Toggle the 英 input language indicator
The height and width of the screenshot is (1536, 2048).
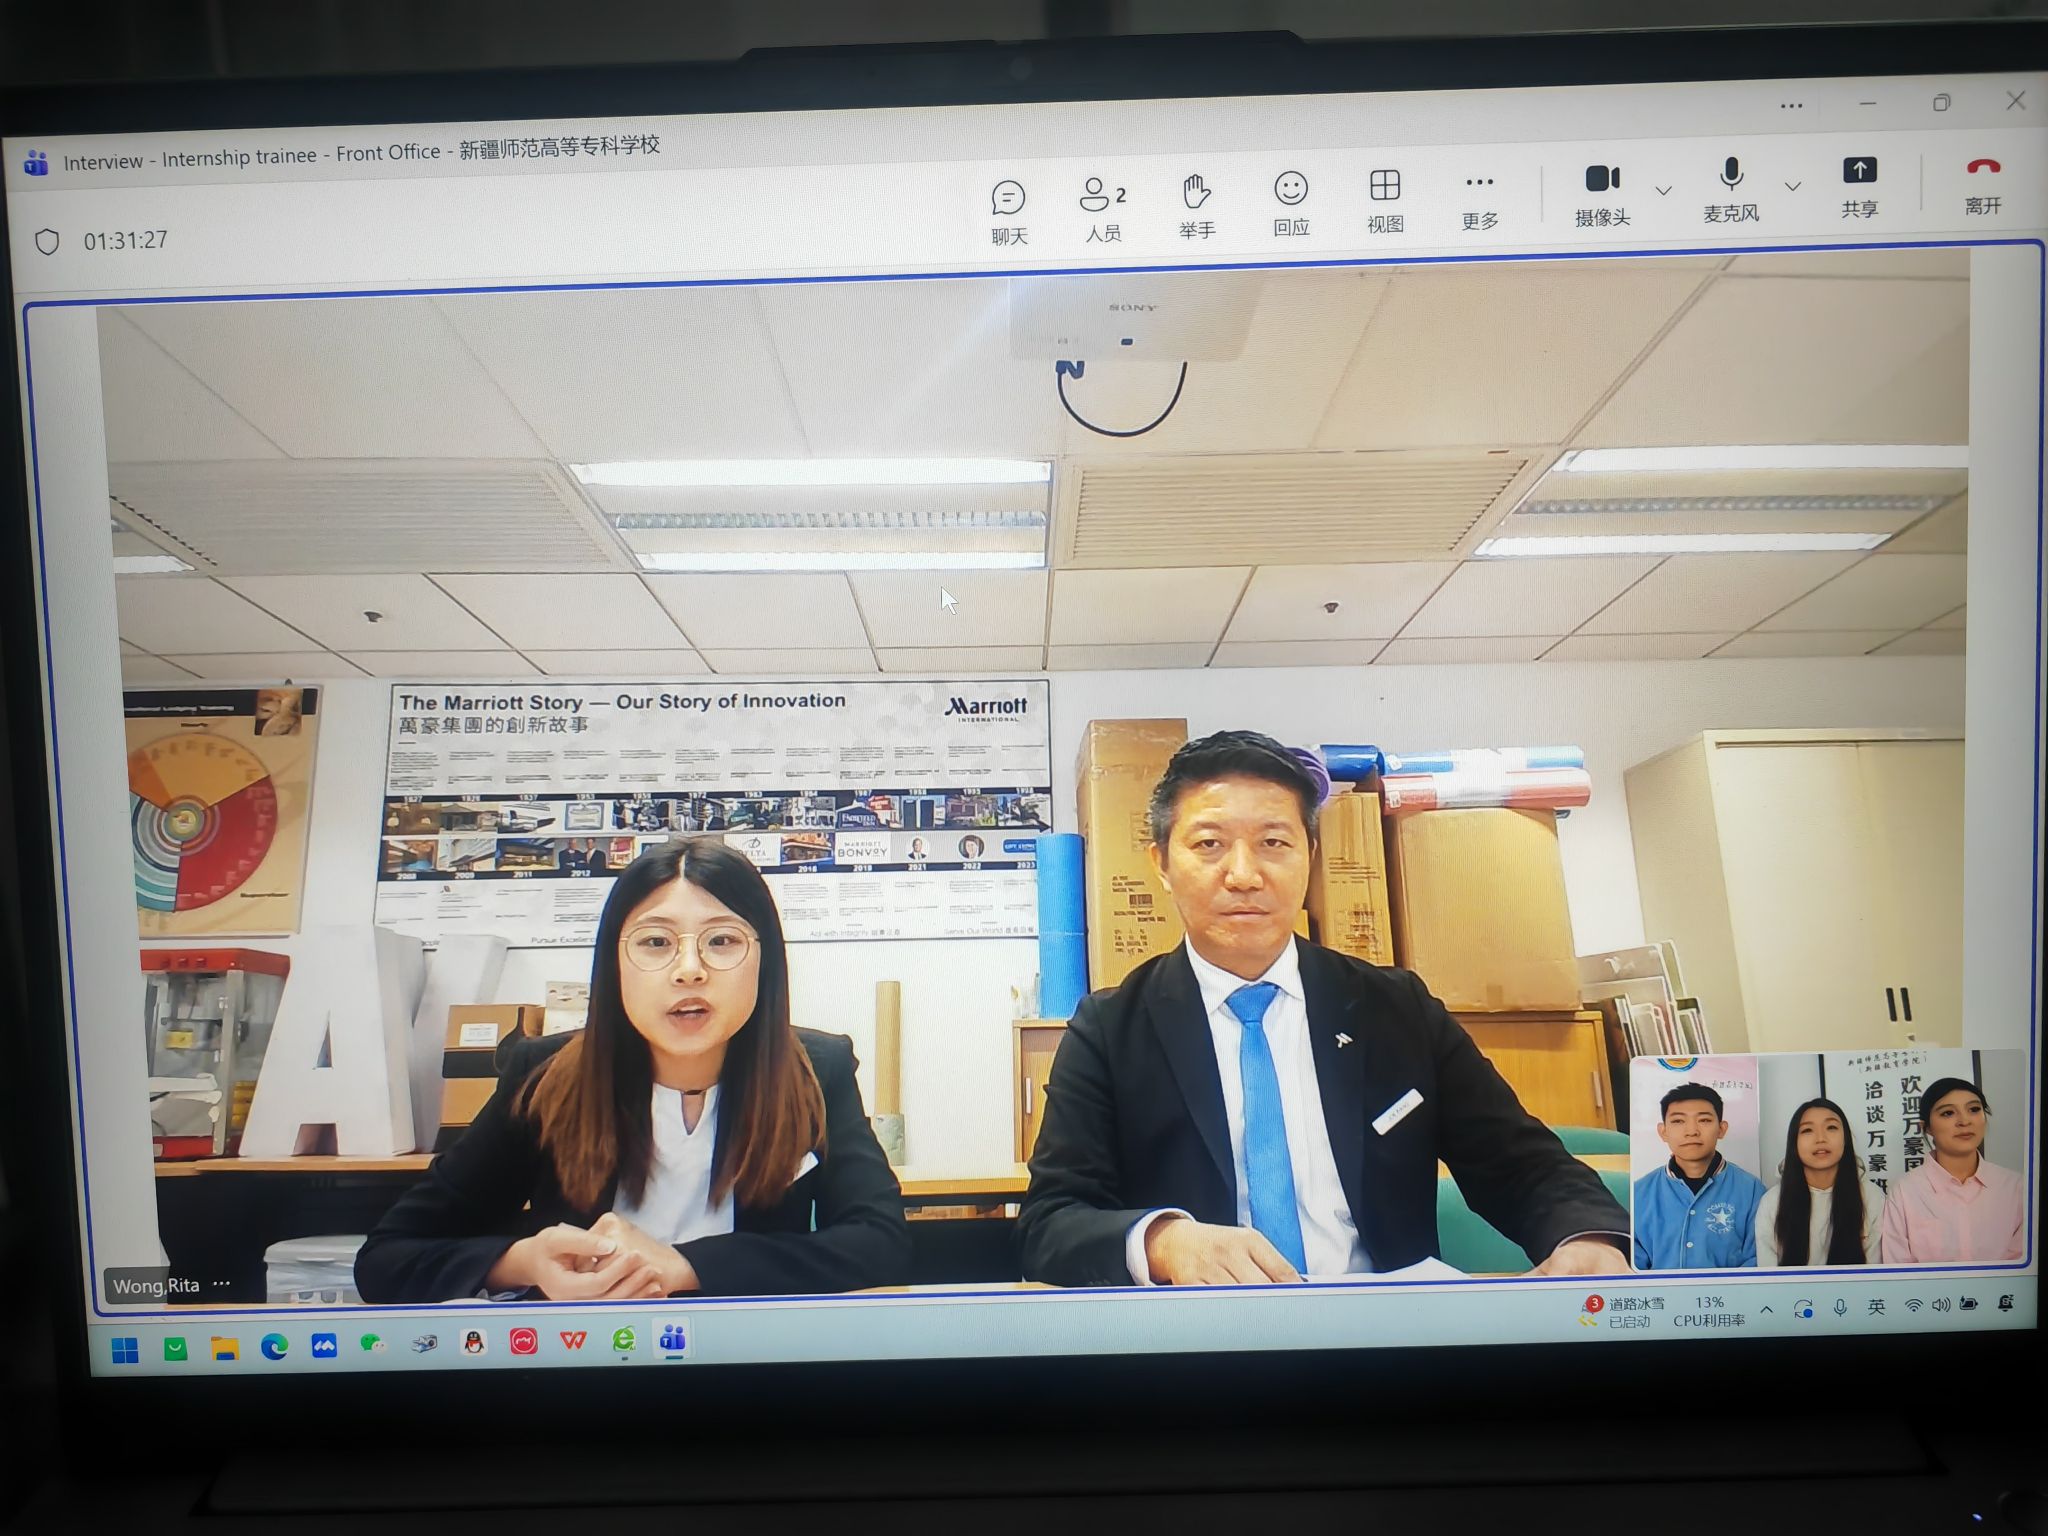pyautogui.click(x=1876, y=1307)
